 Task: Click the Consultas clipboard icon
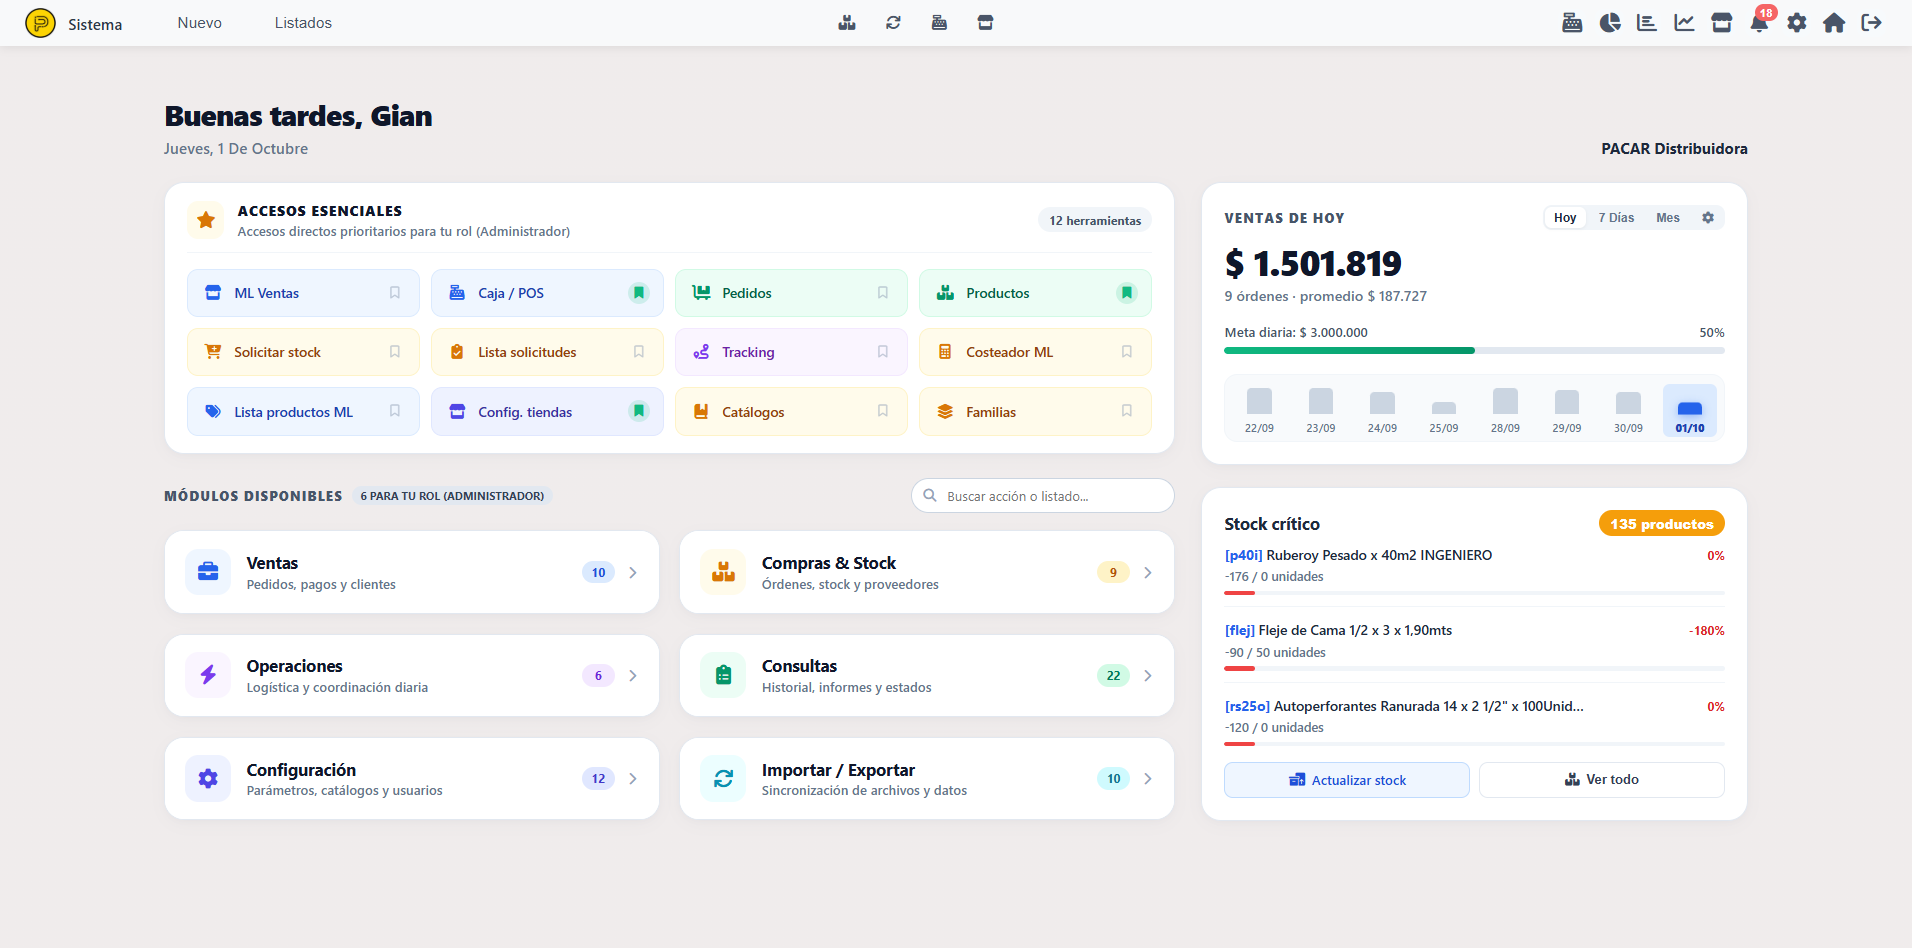click(723, 675)
